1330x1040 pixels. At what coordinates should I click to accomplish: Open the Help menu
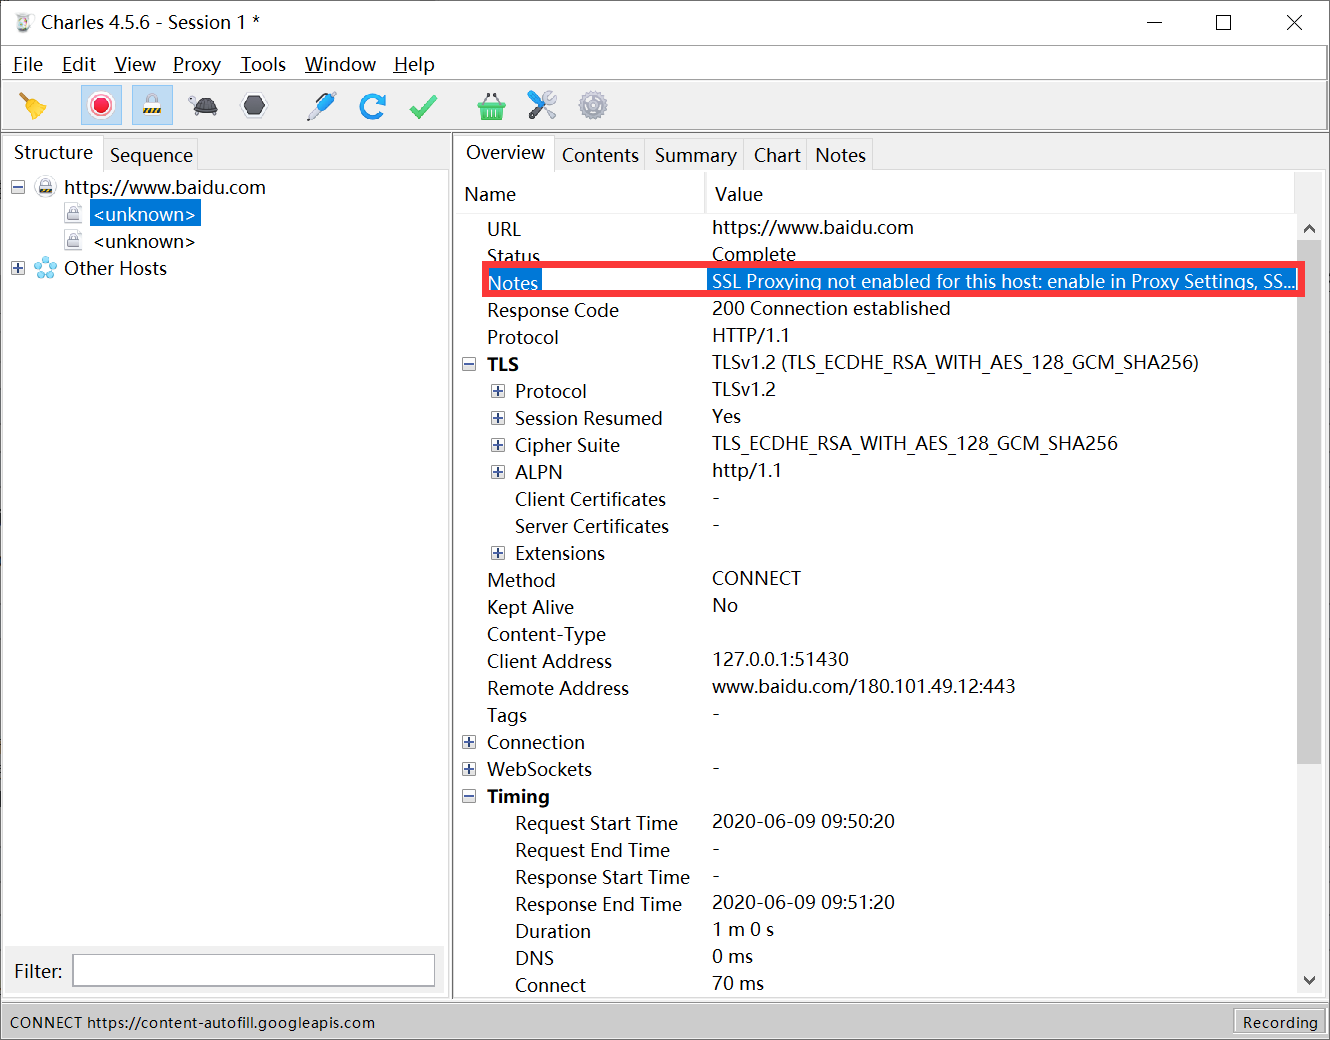tap(414, 64)
